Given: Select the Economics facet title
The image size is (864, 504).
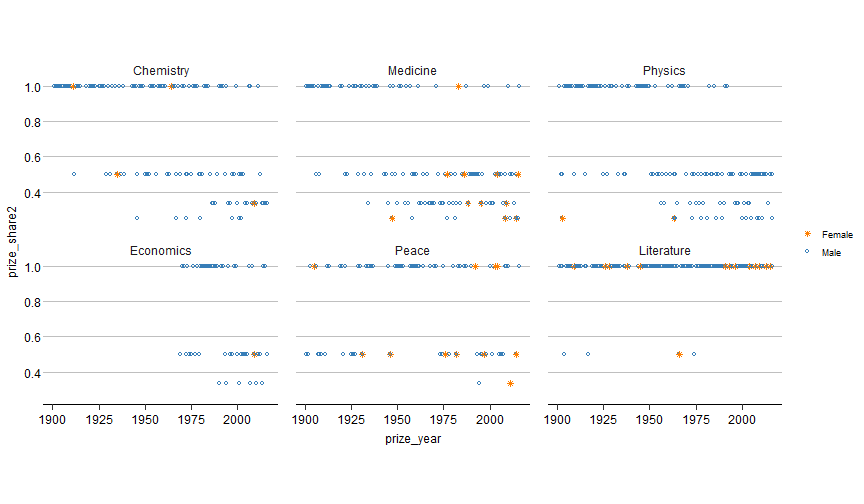Looking at the screenshot, I should coord(161,250).
